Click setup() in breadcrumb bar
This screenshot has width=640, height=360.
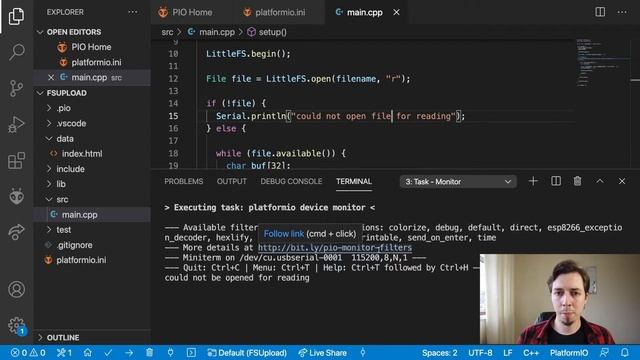pyautogui.click(x=272, y=32)
